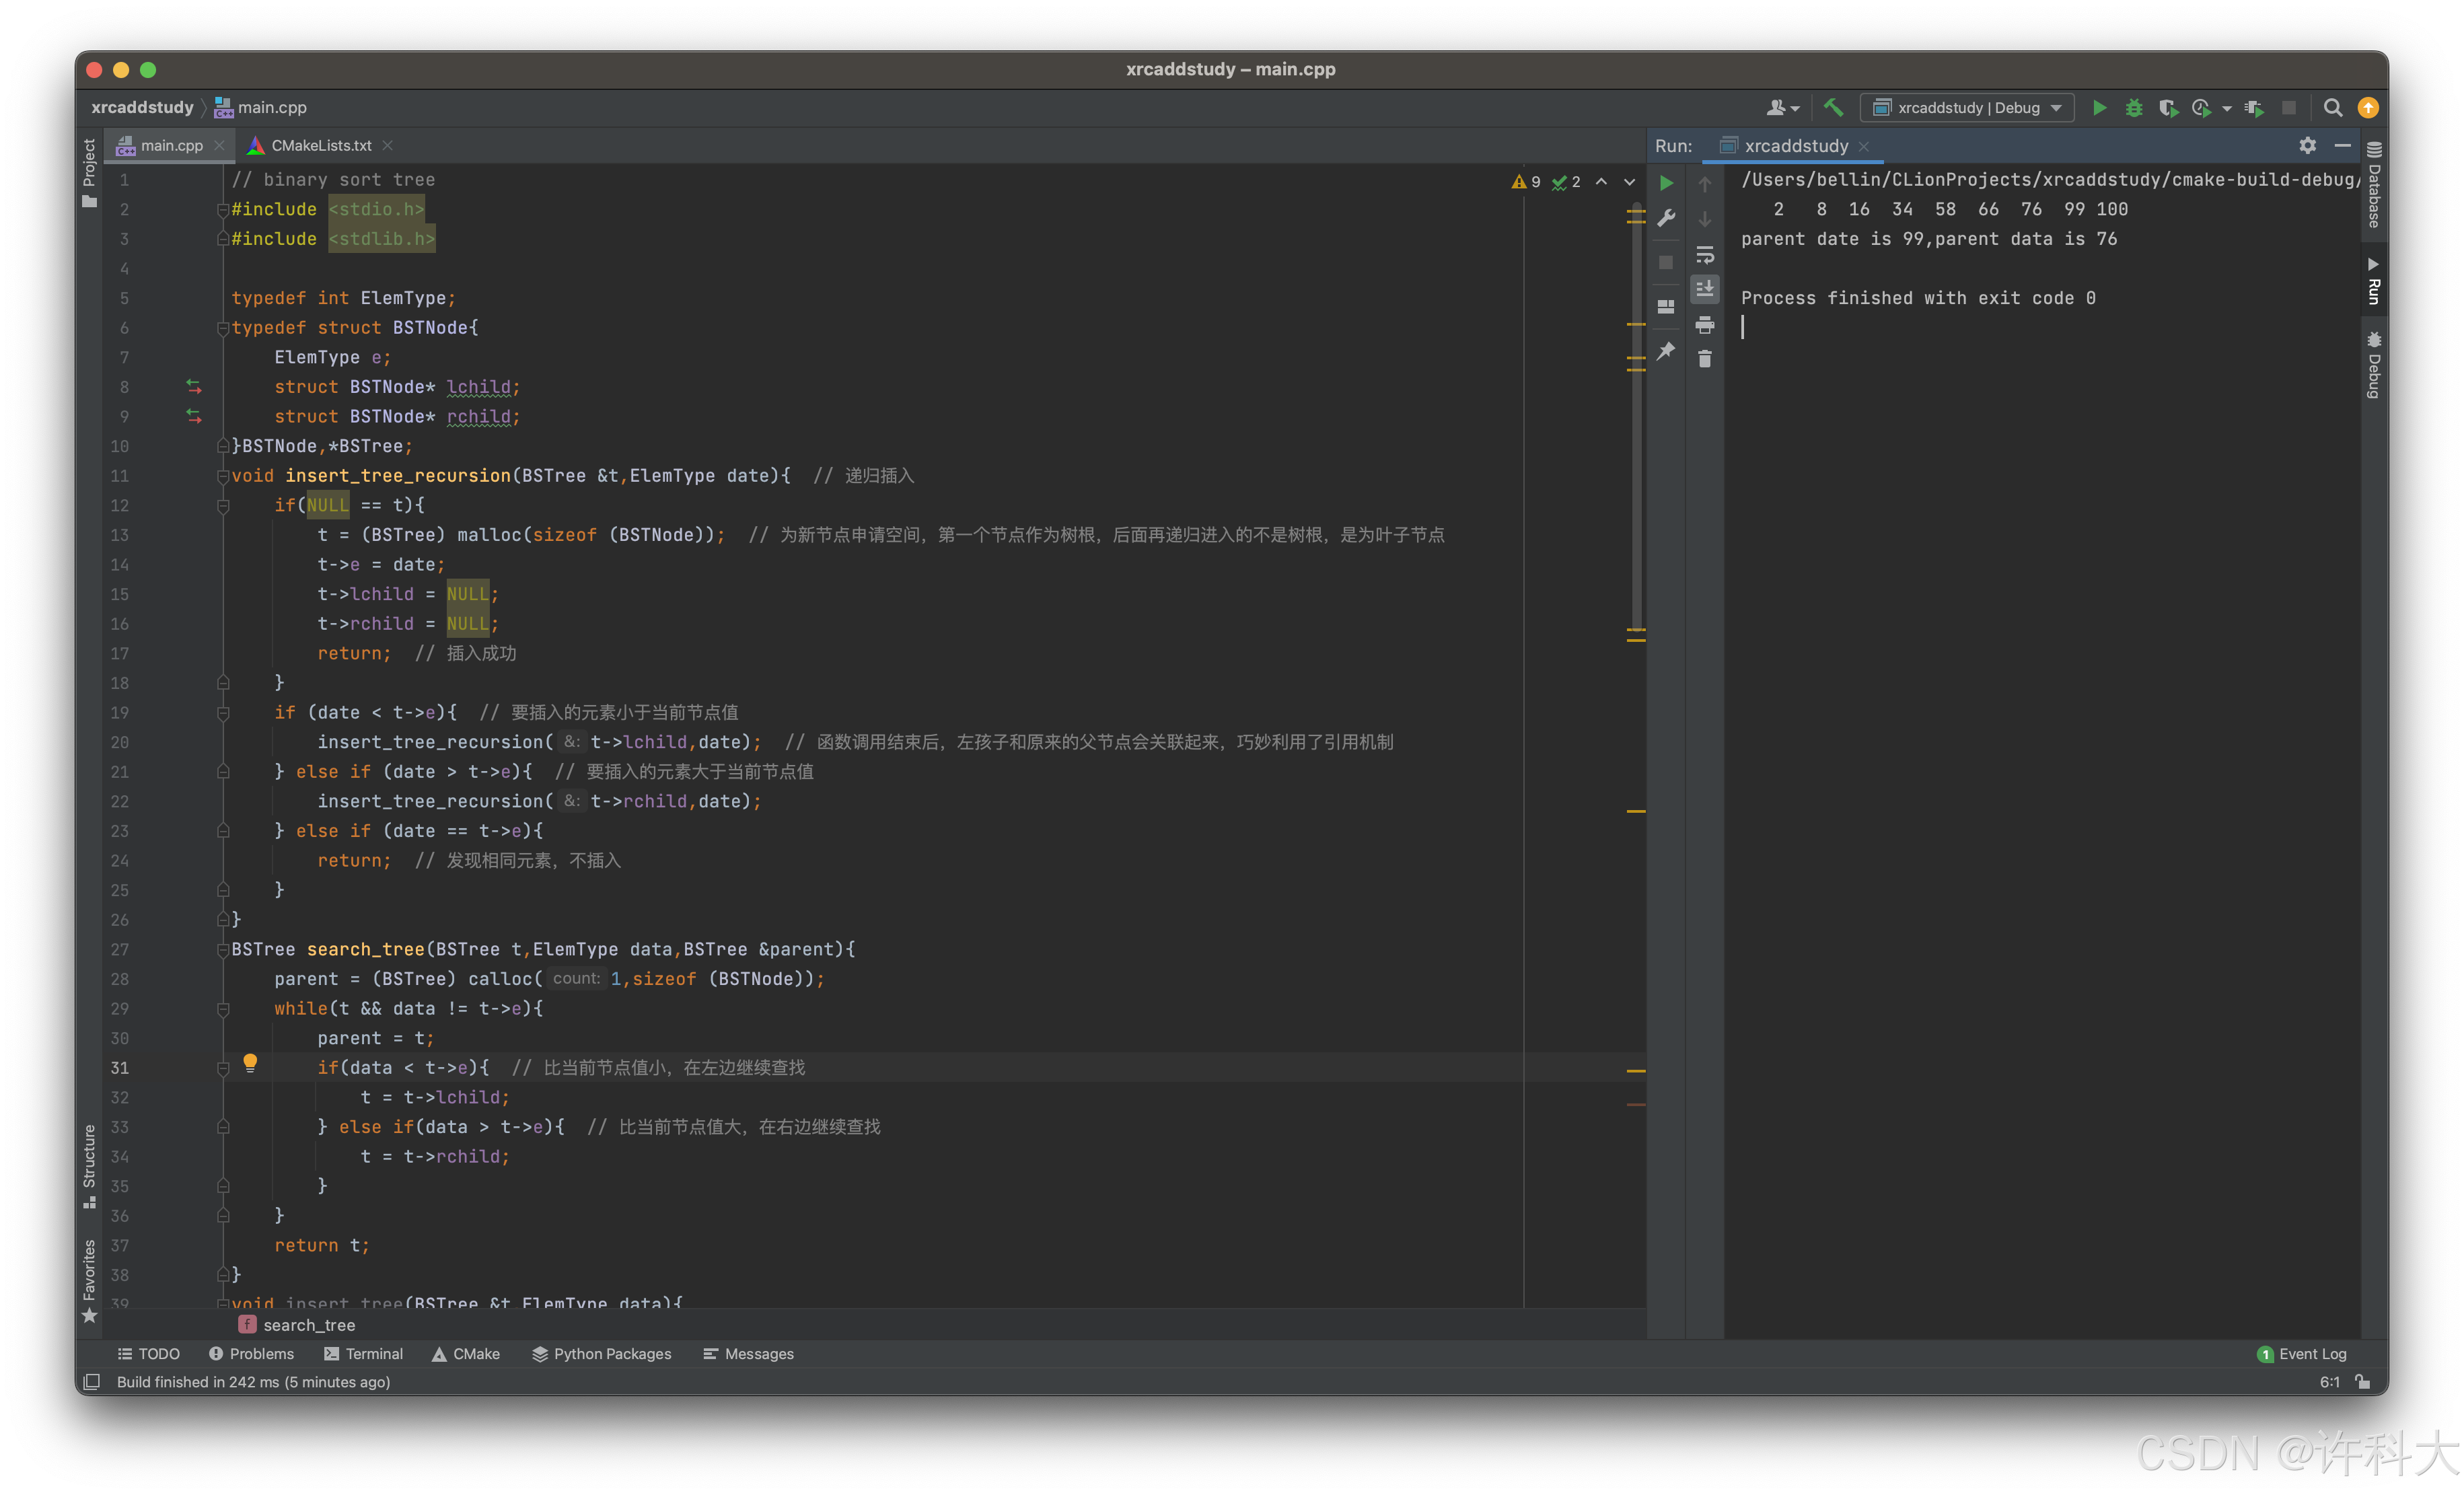Open the xrcaddstudy | Debug configuration dropdown
The height and width of the screenshot is (1495, 2464).
[1967, 108]
